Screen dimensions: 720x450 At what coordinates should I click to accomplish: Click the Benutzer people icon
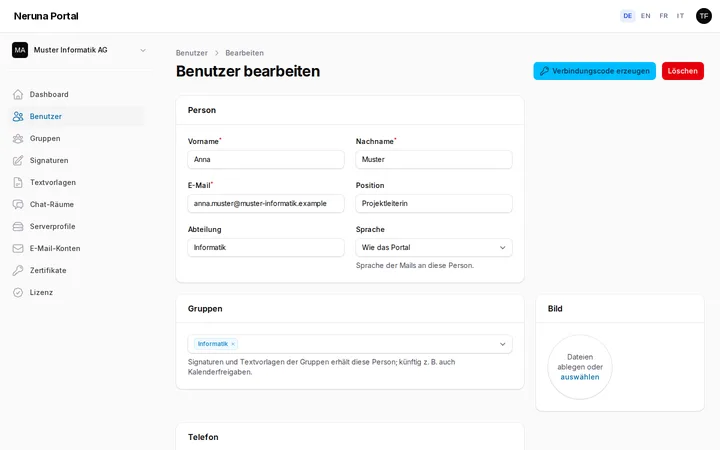[18, 117]
